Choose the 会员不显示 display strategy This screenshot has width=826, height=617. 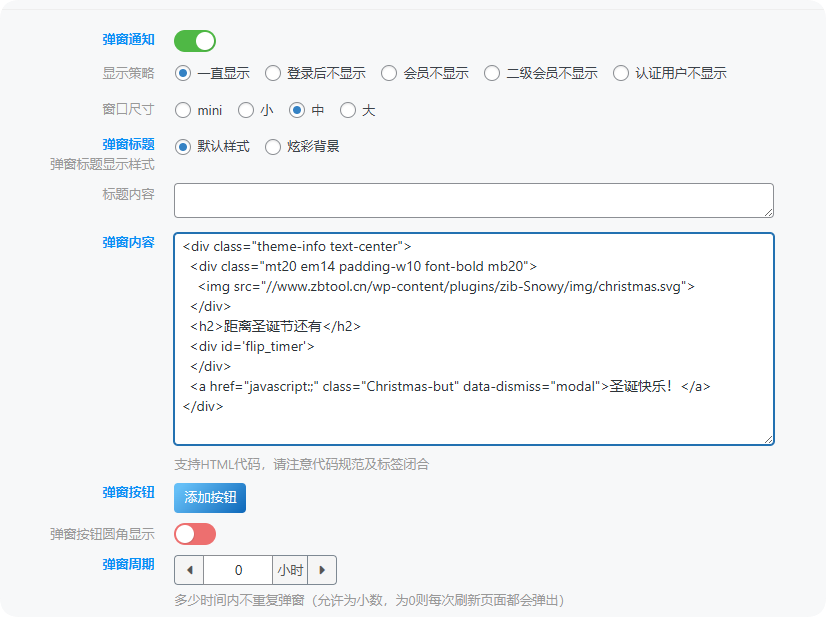point(388,72)
